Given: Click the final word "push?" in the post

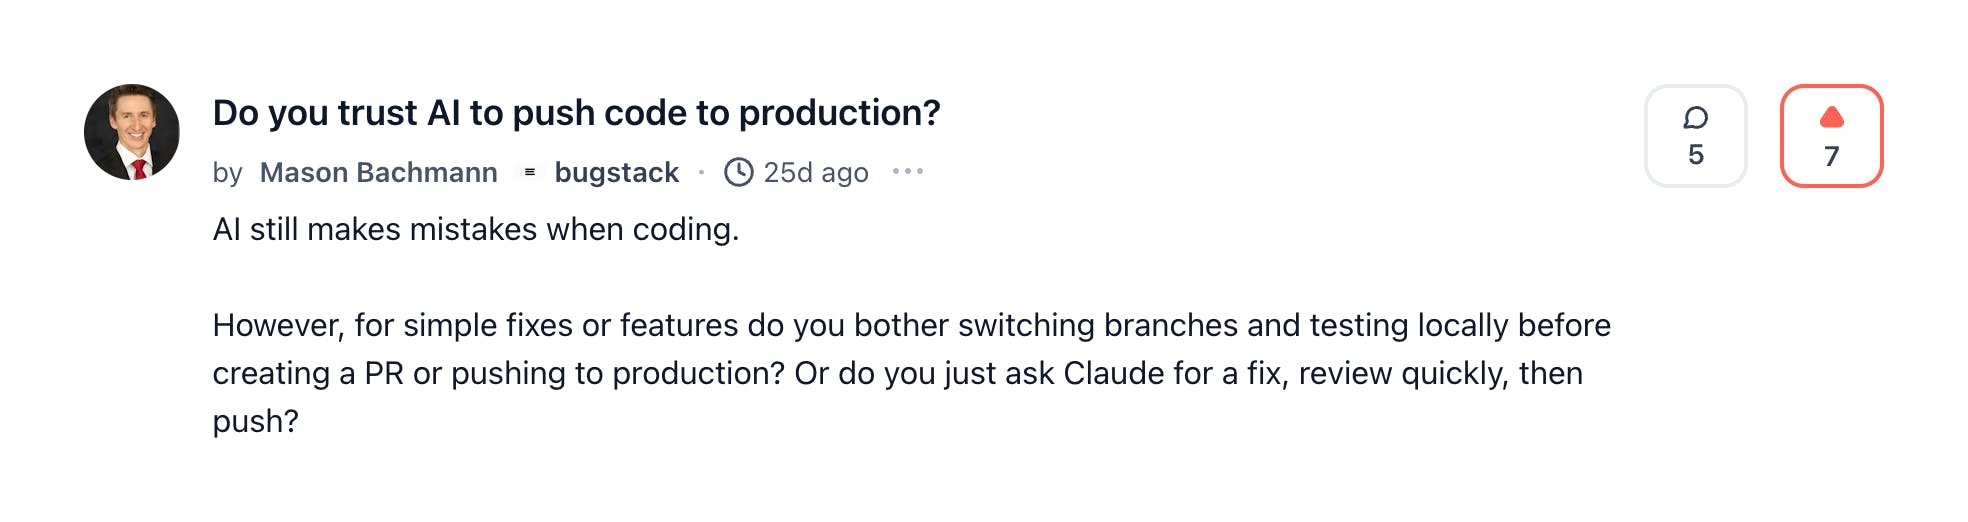Looking at the screenshot, I should [255, 421].
